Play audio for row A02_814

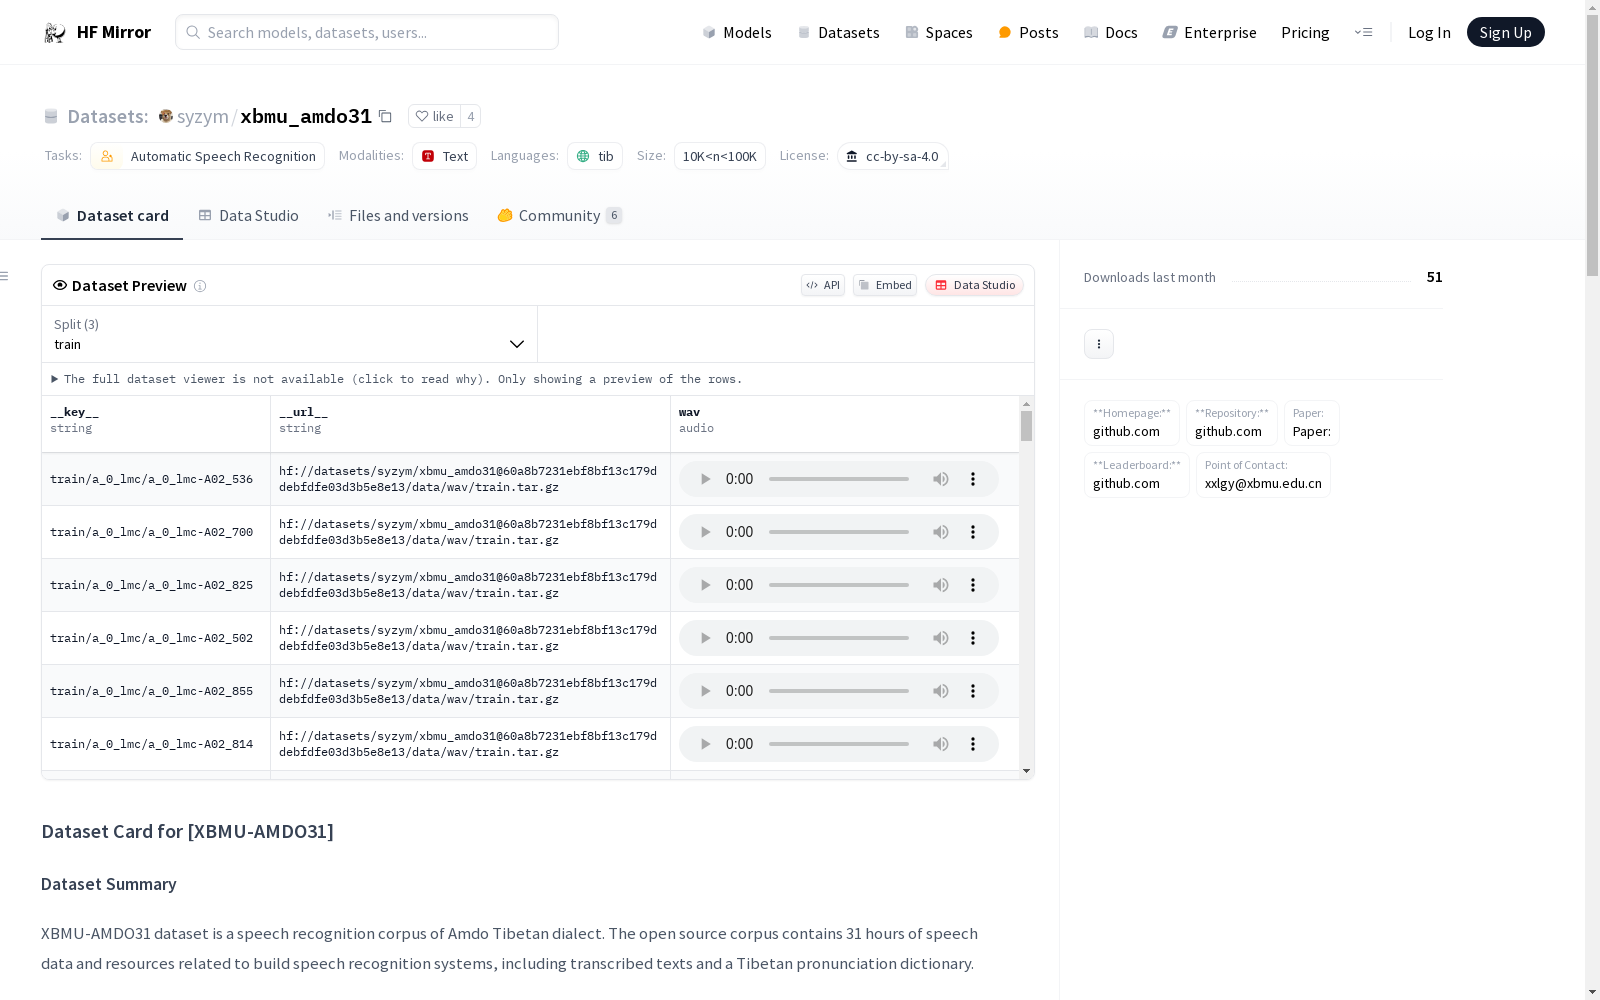coord(705,744)
